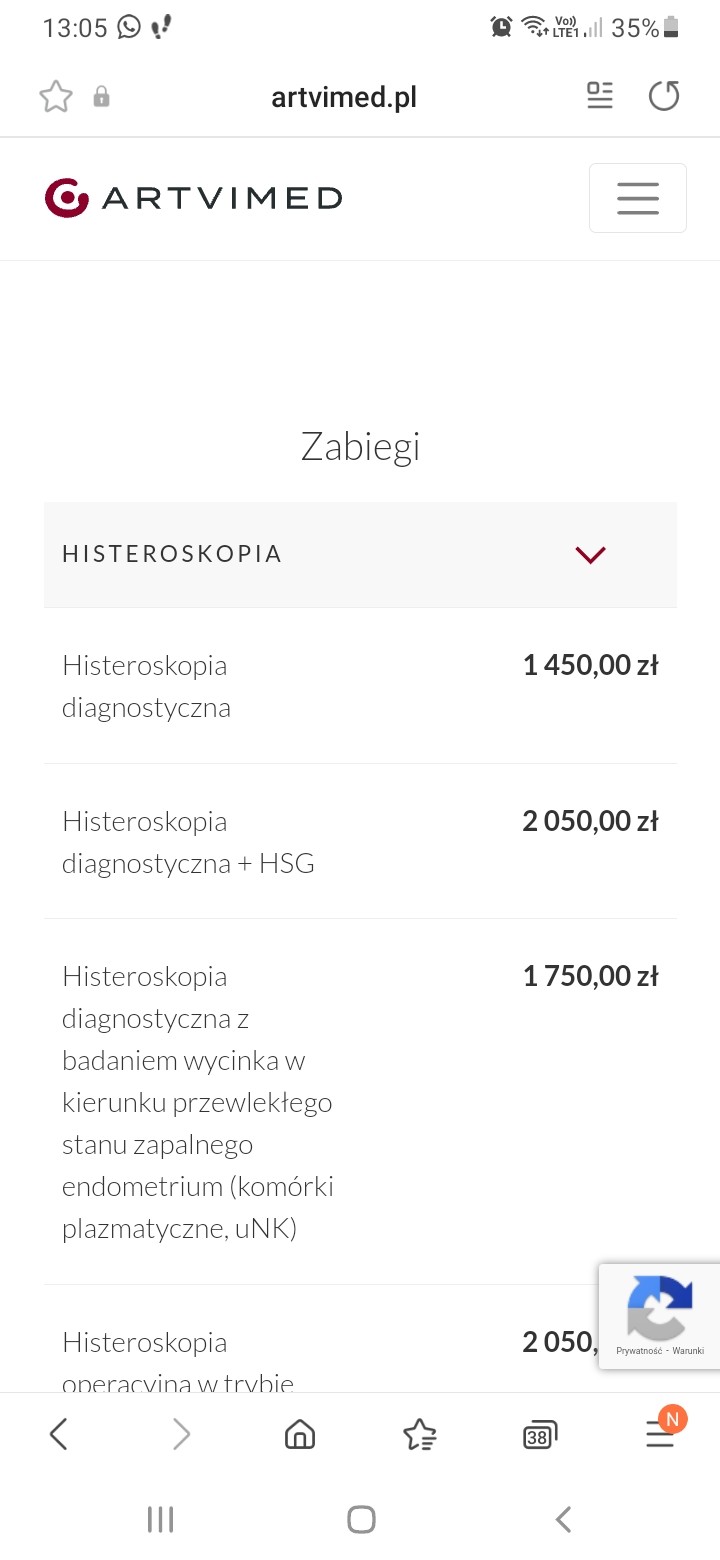Open Android recent apps button
The width and height of the screenshot is (720, 1560).
point(160,1520)
